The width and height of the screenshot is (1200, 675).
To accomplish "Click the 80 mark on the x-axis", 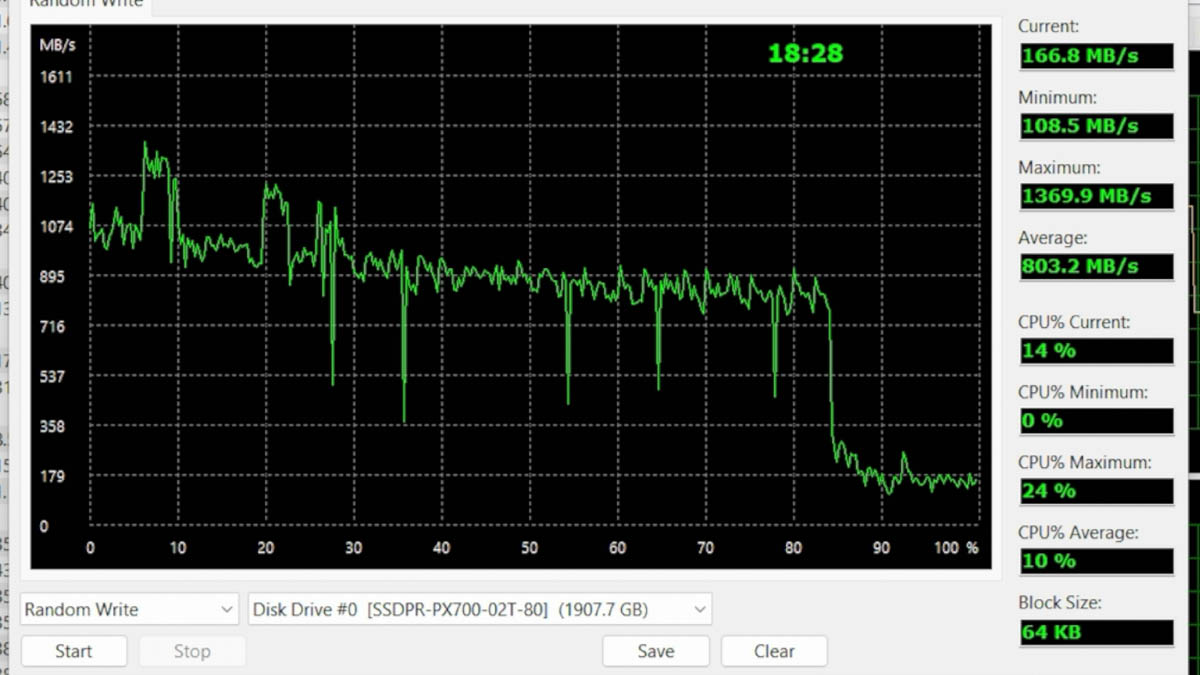I will 794,548.
